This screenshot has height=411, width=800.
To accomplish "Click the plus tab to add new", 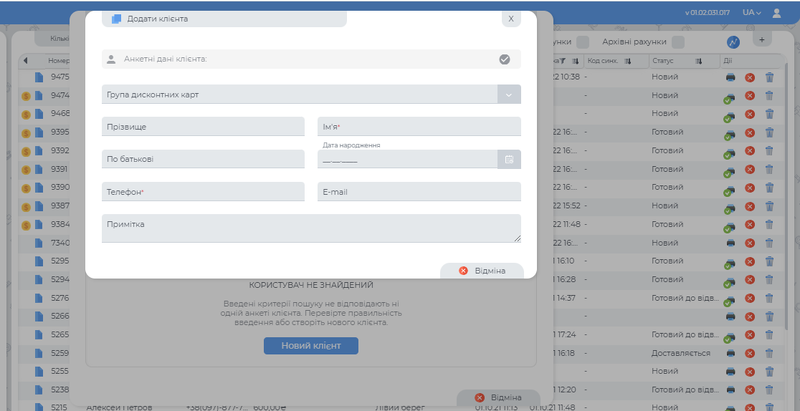I will click(763, 39).
